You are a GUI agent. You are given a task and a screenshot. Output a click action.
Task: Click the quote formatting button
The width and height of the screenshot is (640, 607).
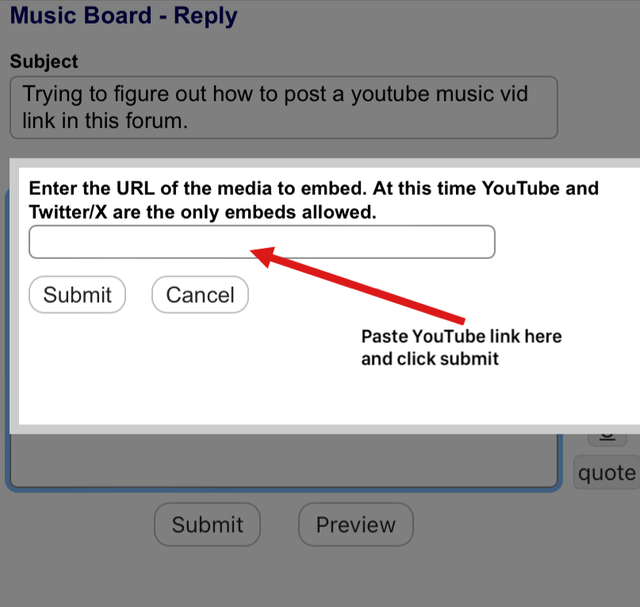click(x=606, y=473)
